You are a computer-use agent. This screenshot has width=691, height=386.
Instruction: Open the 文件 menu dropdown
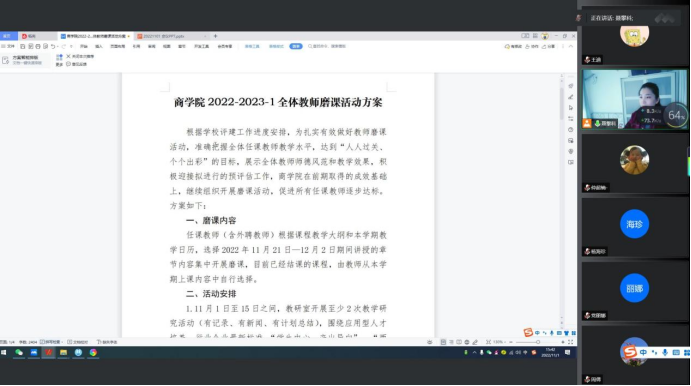(x=9, y=46)
